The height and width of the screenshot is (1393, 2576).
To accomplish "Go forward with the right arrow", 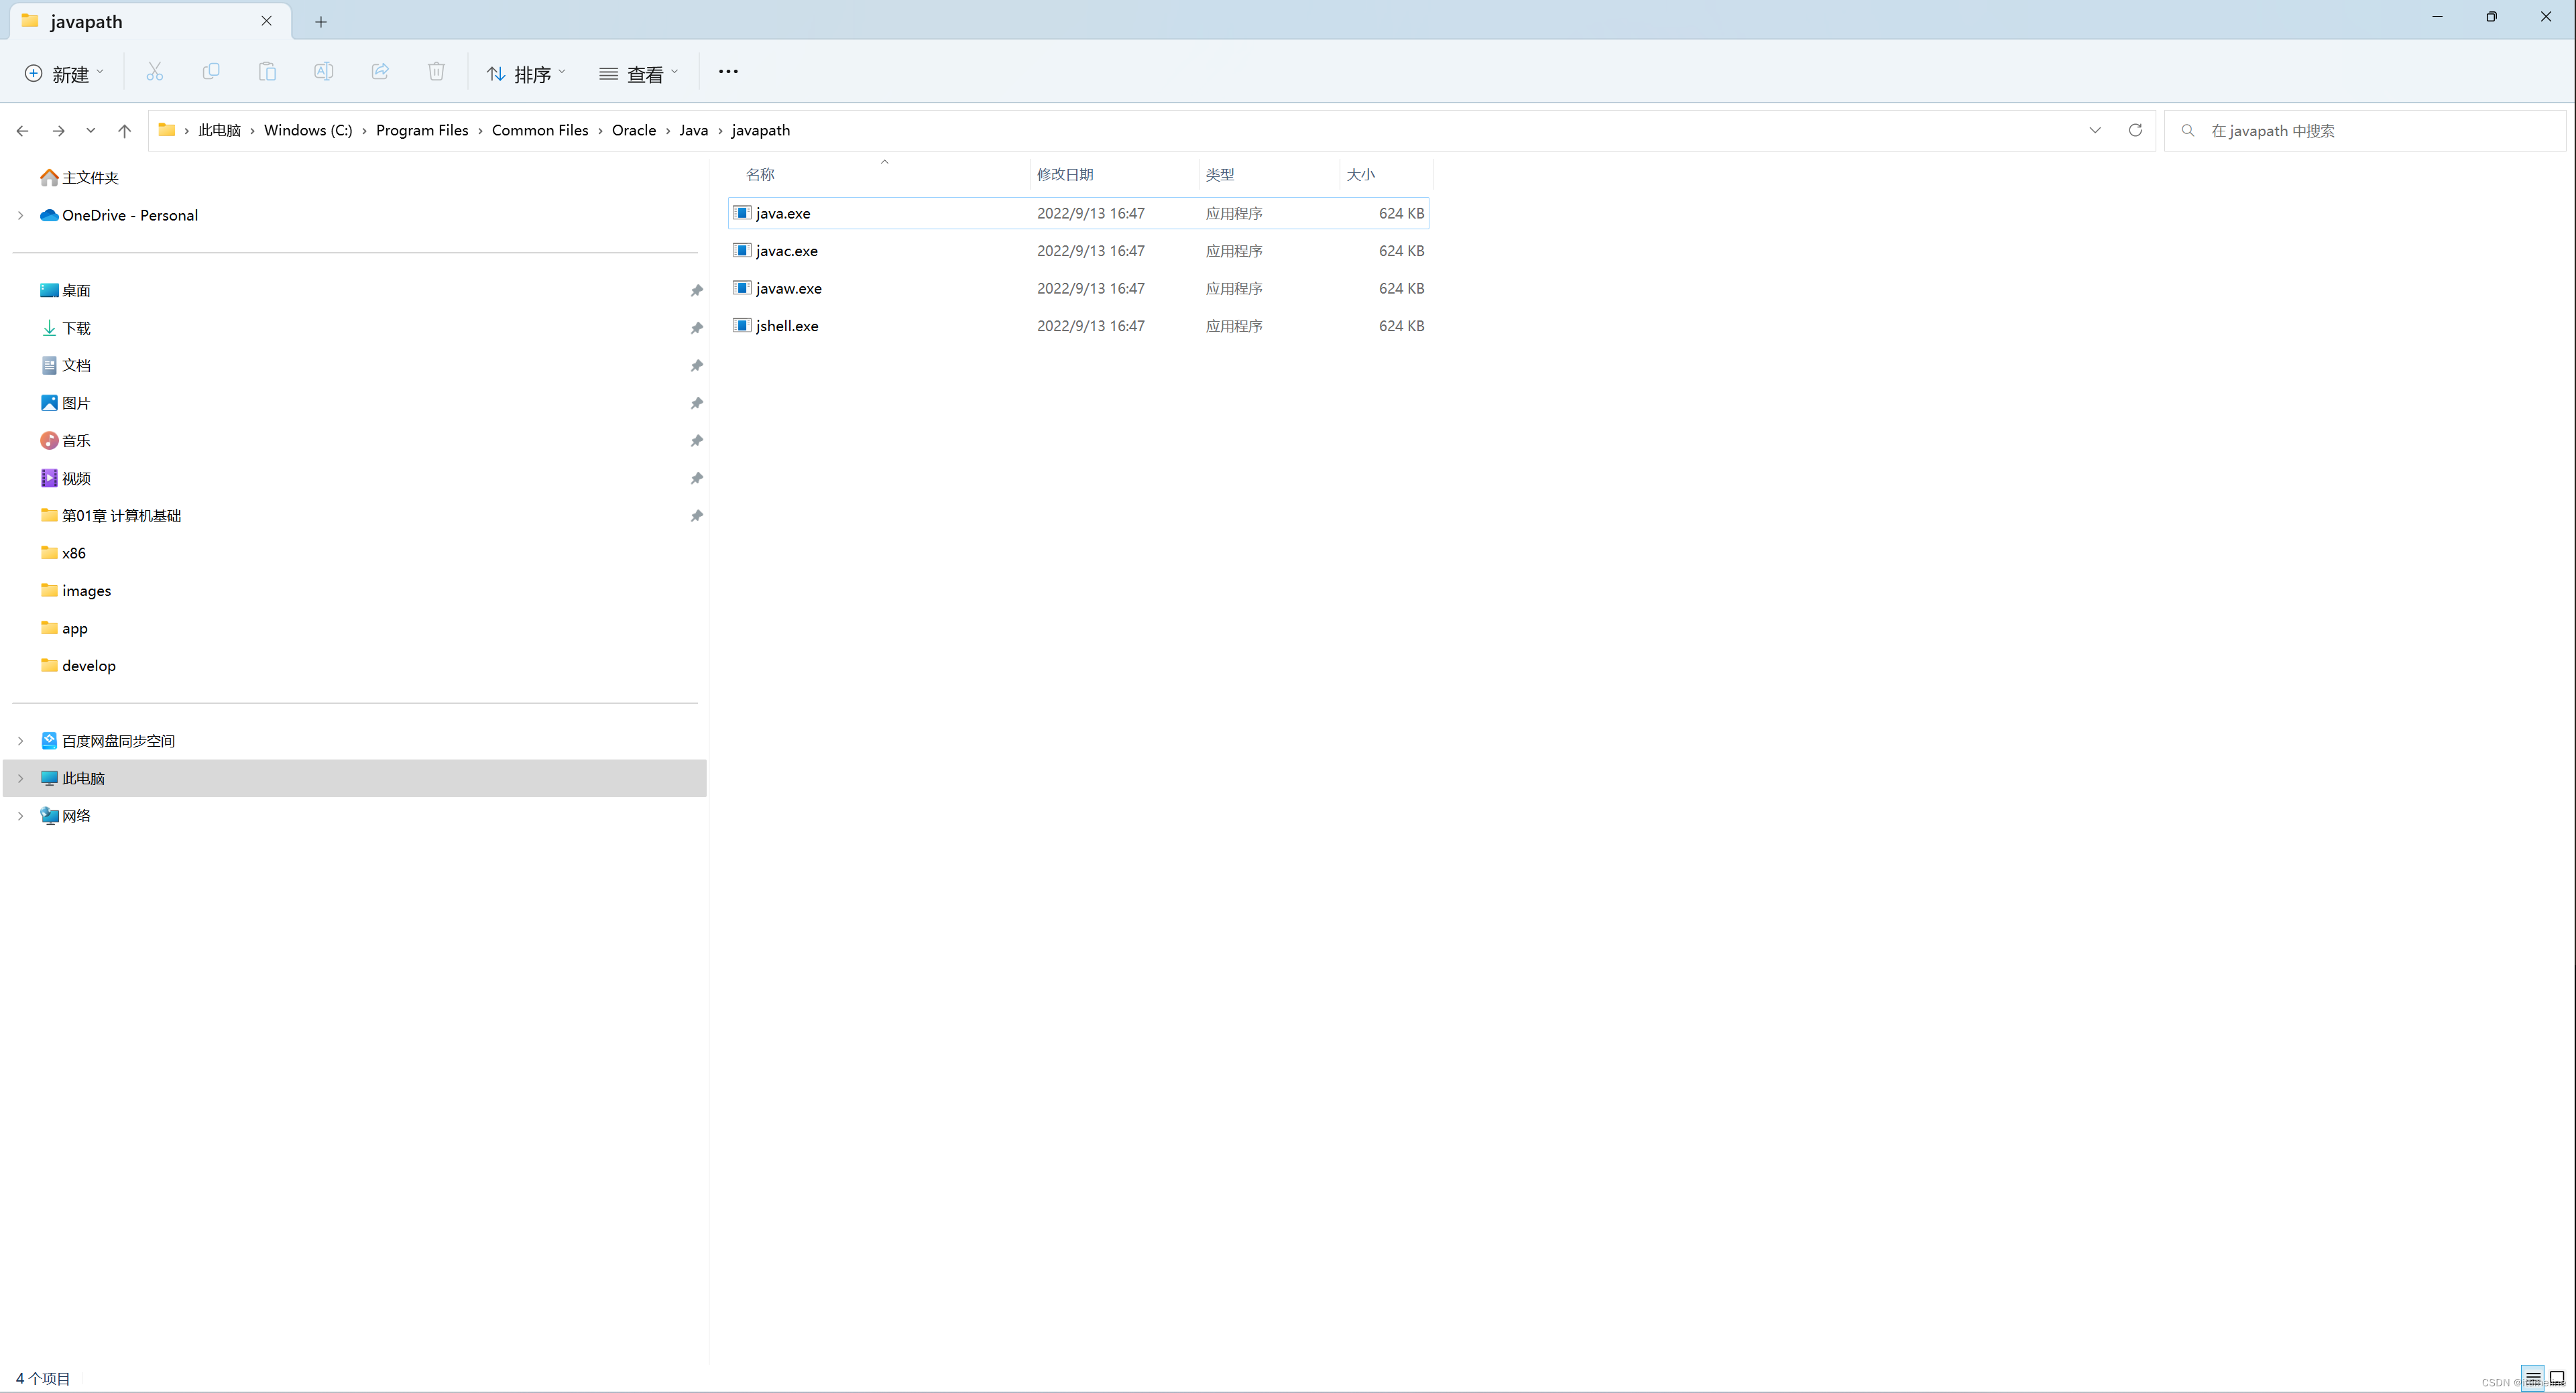I will click(x=58, y=131).
